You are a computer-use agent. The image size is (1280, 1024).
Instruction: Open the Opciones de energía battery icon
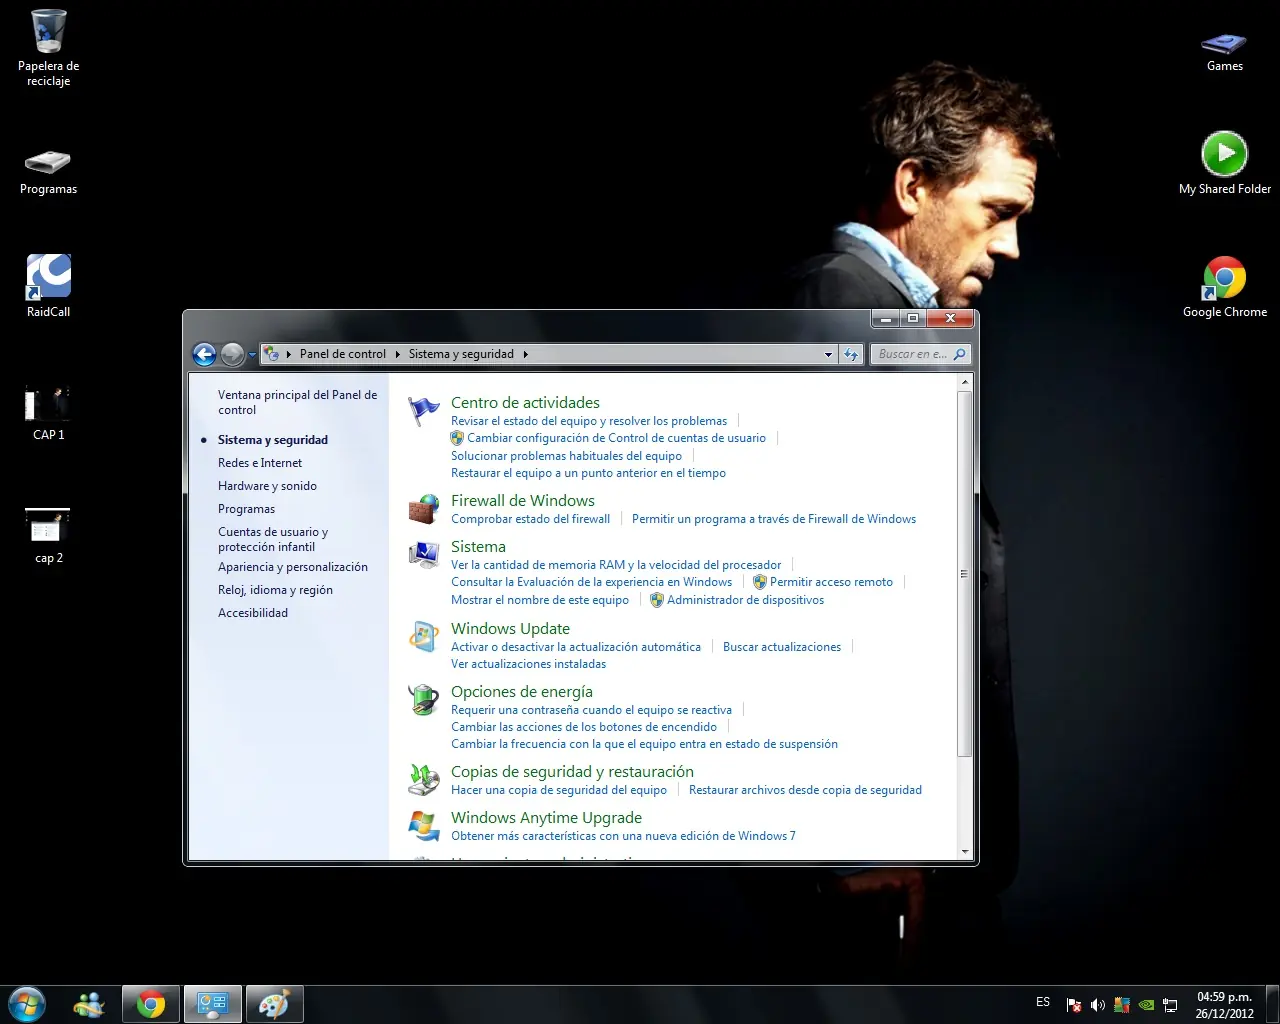pos(424,700)
